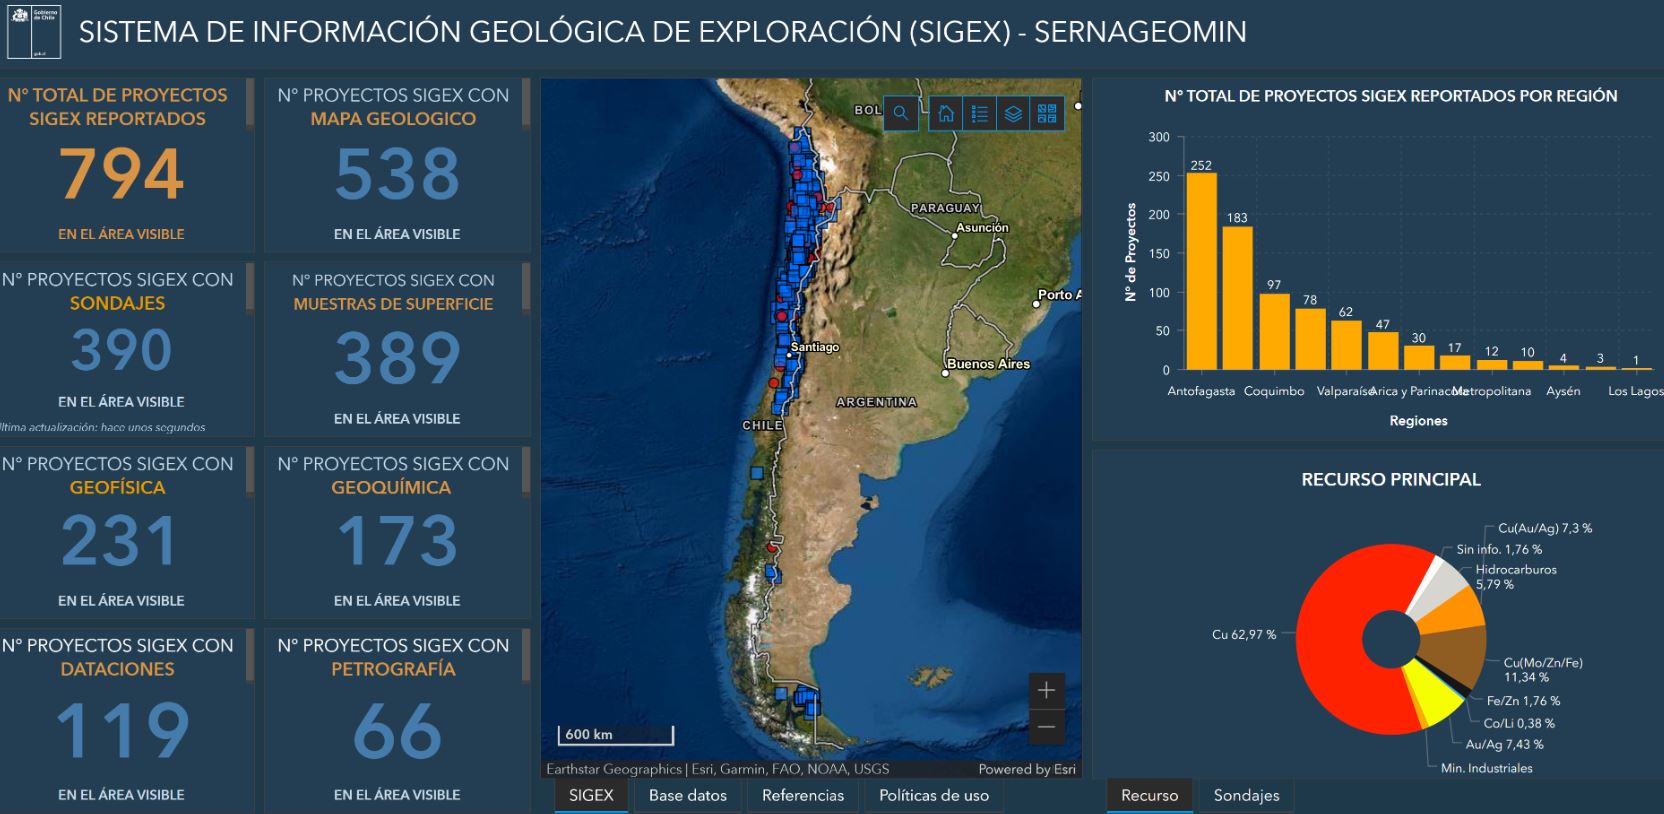Click the Muestras de Superficie value 389
This screenshot has height=814, width=1664.
click(x=397, y=358)
